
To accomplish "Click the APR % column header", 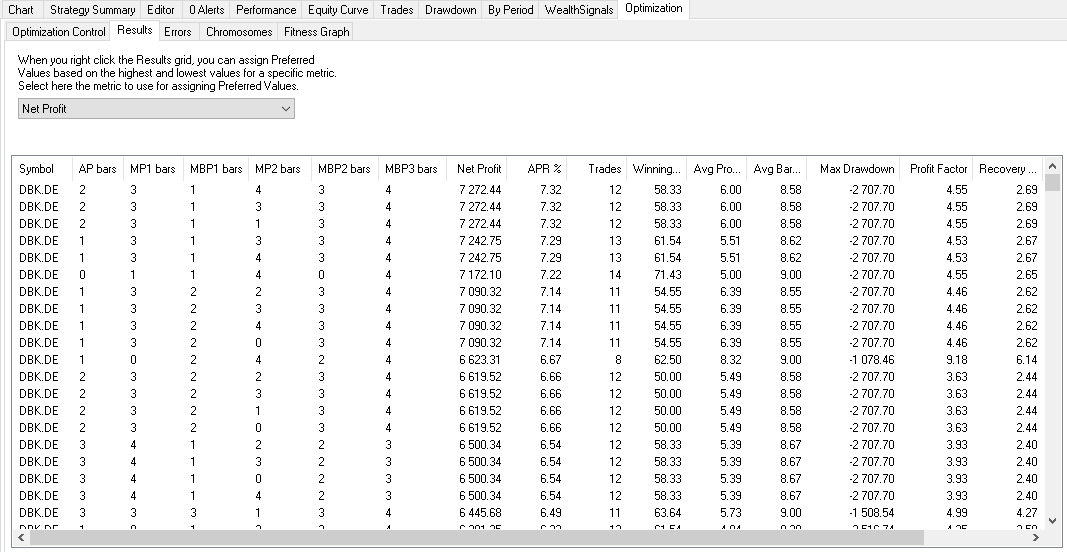I will point(544,169).
